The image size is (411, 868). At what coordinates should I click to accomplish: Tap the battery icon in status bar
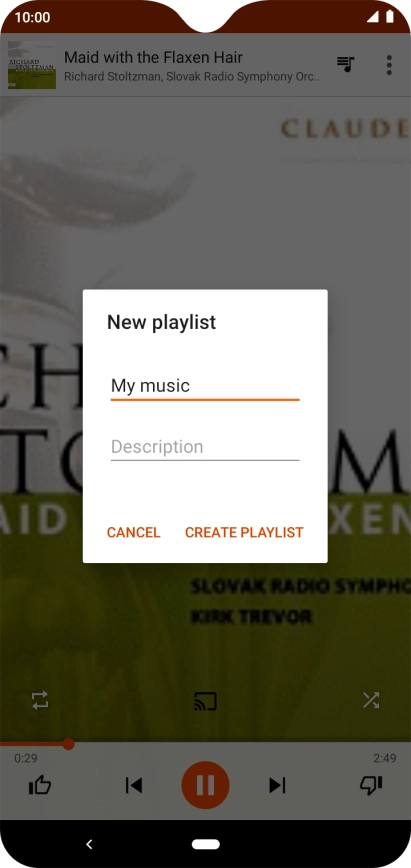(x=390, y=17)
